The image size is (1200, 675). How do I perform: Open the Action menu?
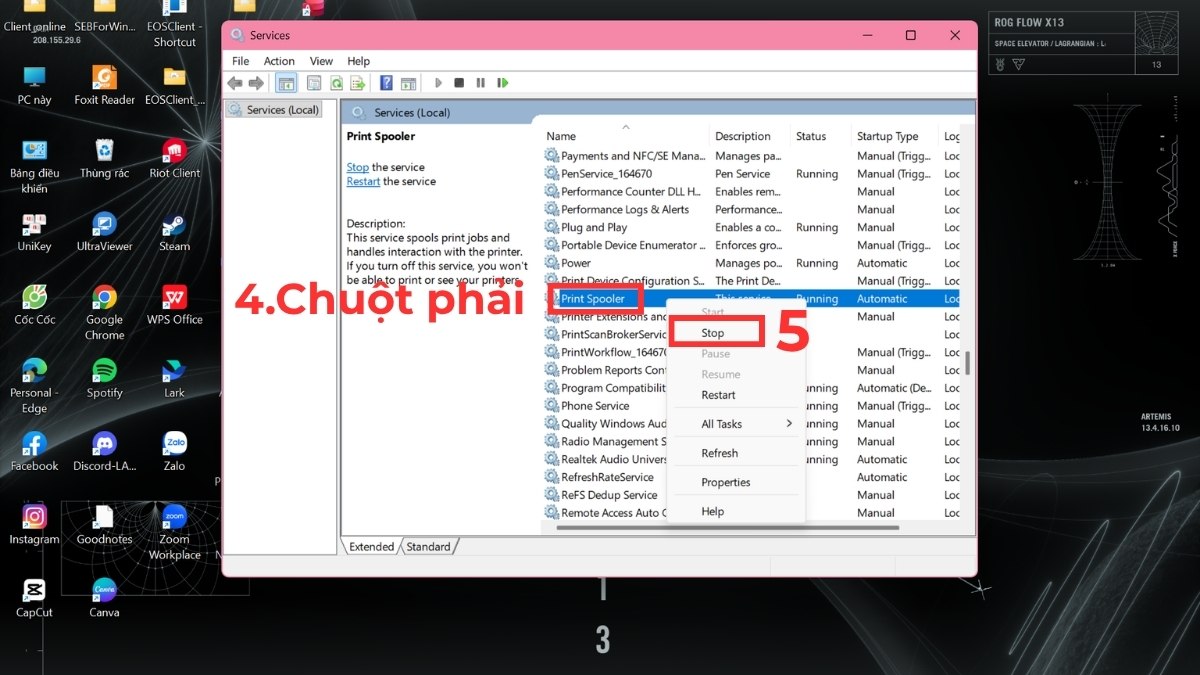point(279,61)
